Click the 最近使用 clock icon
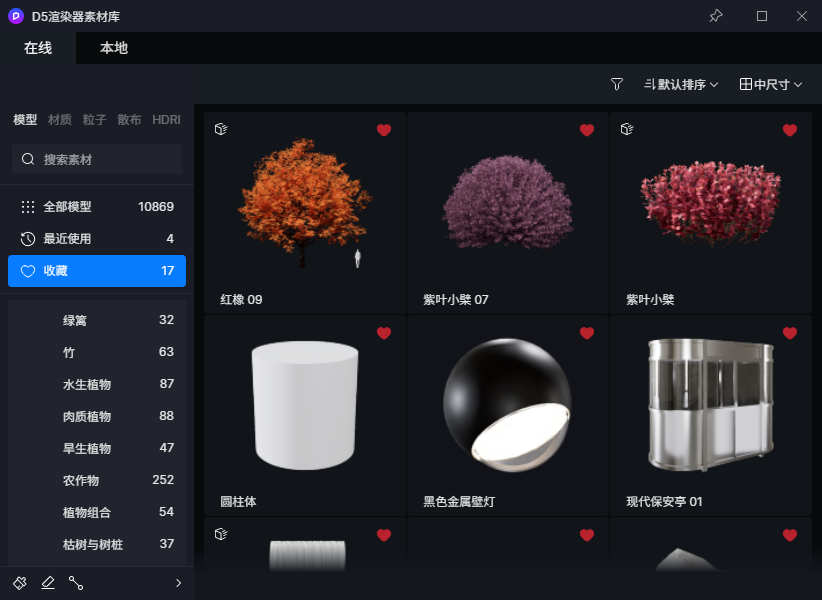Image resolution: width=822 pixels, height=600 pixels. 28,239
